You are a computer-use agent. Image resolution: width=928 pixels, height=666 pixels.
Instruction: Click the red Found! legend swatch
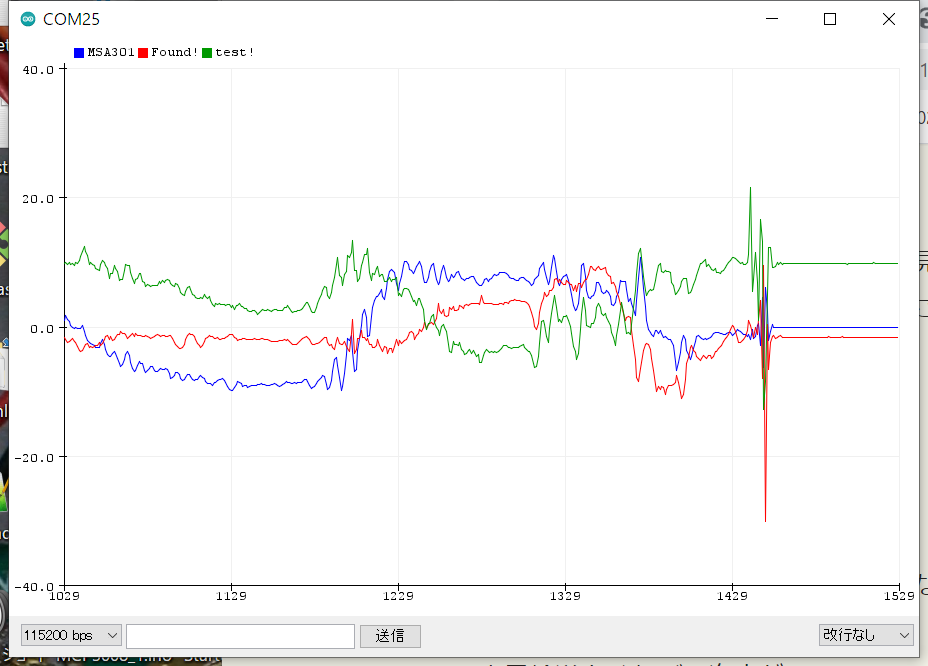pyautogui.click(x=143, y=52)
